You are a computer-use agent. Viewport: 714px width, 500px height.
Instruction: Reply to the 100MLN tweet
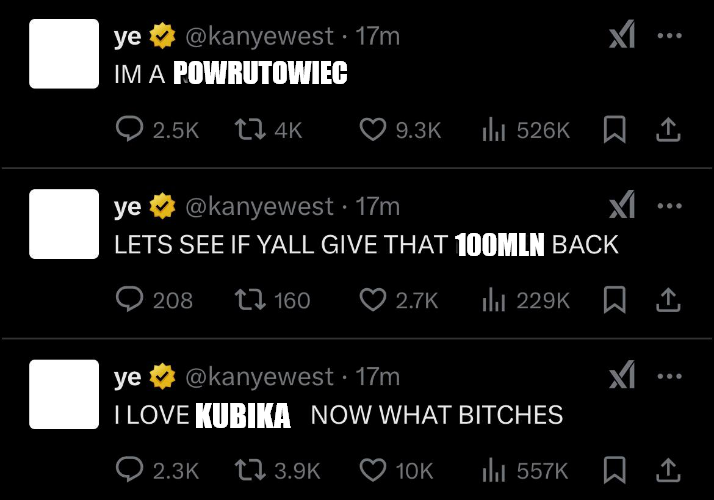click(130, 299)
